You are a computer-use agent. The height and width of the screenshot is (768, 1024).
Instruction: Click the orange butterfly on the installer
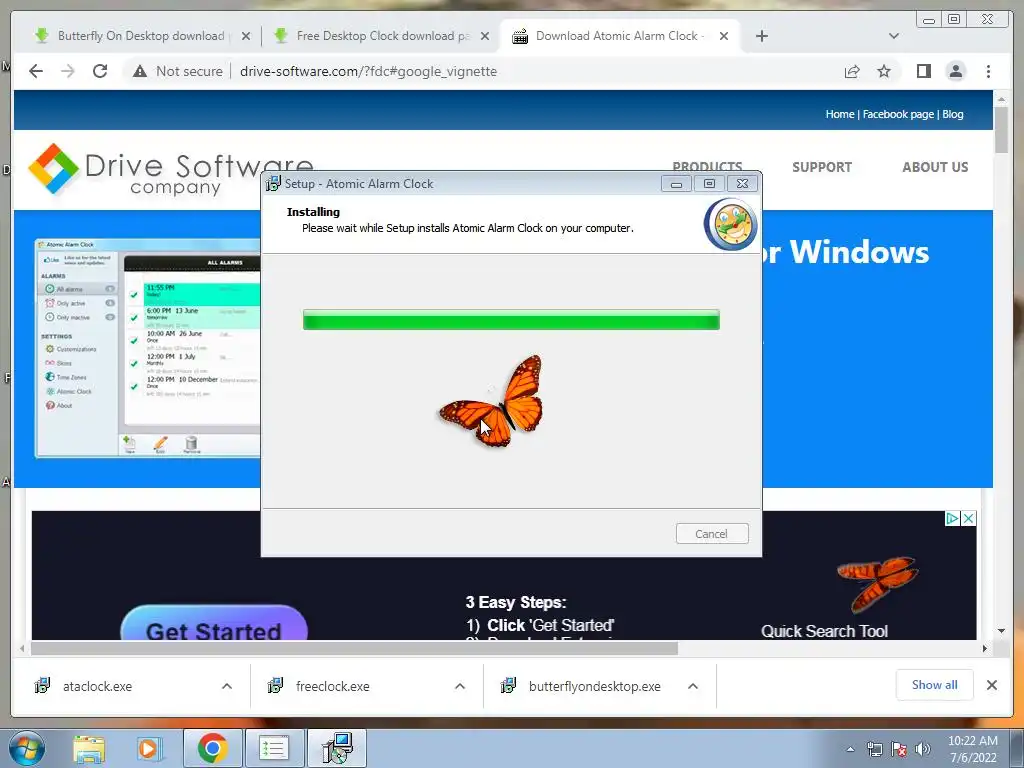[492, 402]
